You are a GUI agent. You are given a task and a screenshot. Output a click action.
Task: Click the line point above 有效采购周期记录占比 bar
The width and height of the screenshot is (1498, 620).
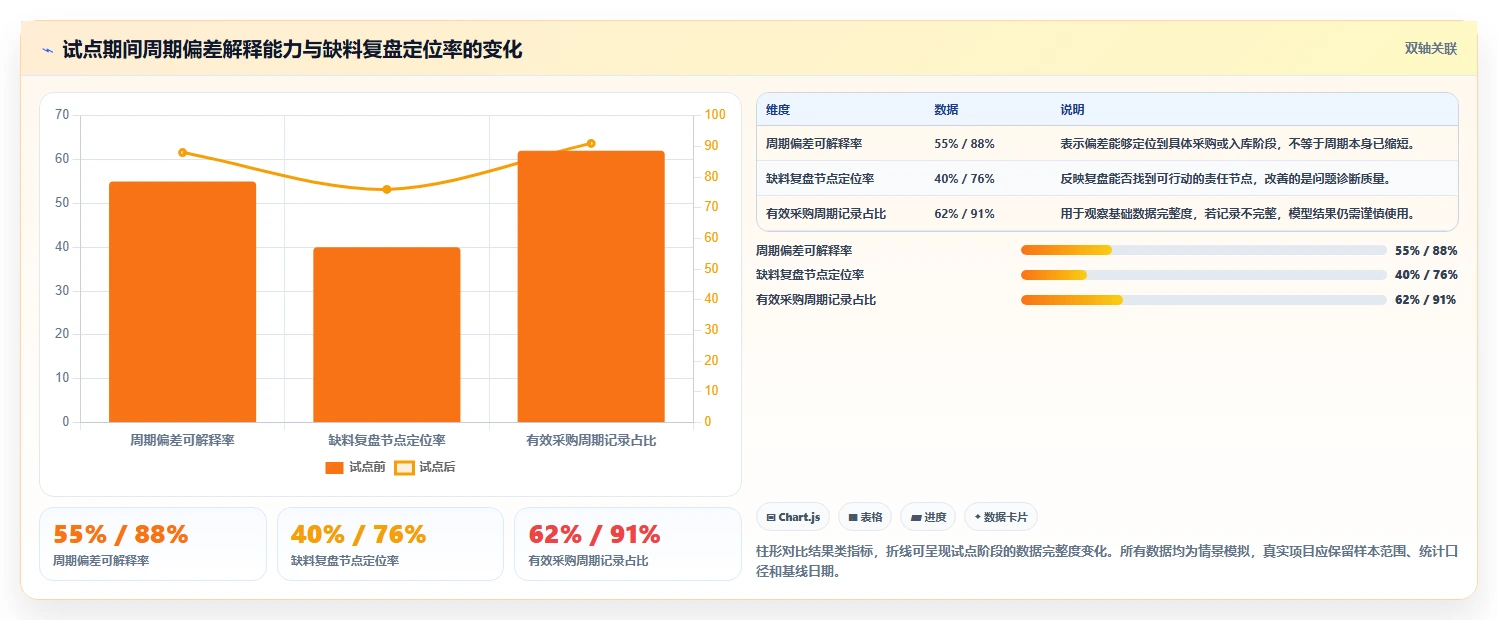(591, 143)
